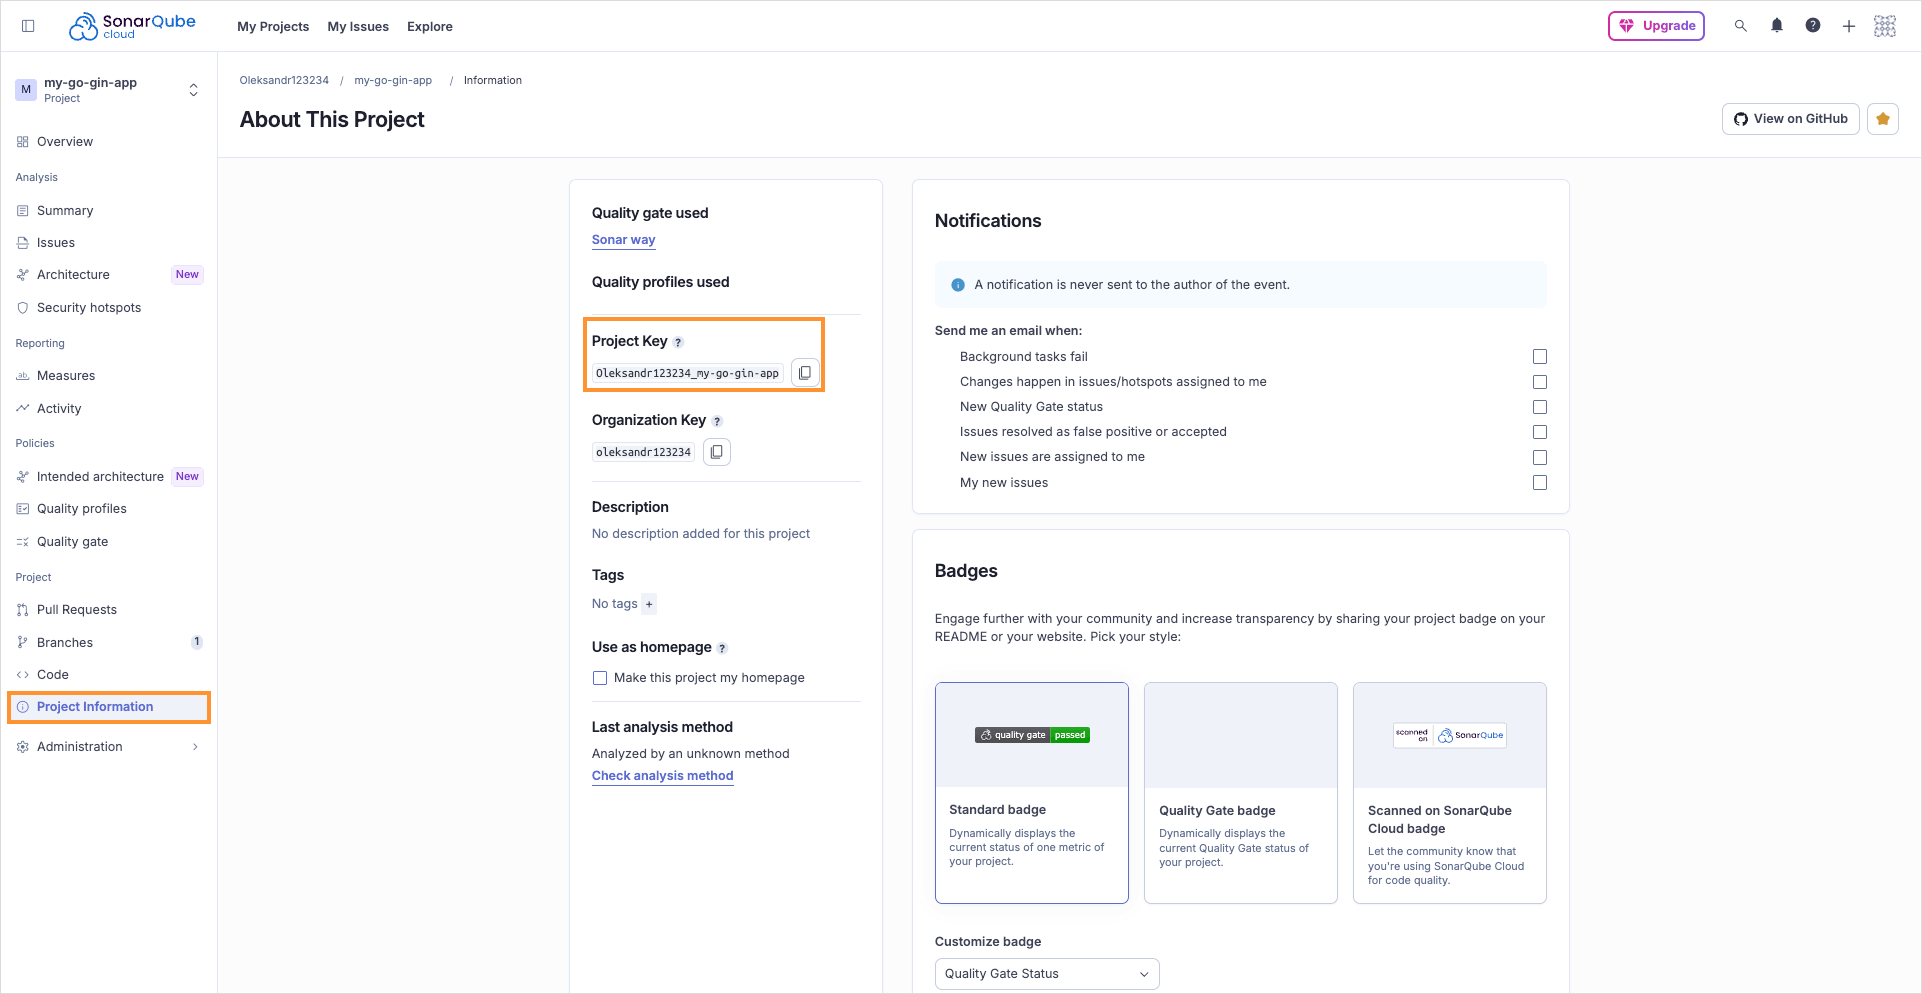Viewport: 1922px width, 994px height.
Task: Click Check analysis method link
Action: [662, 775]
